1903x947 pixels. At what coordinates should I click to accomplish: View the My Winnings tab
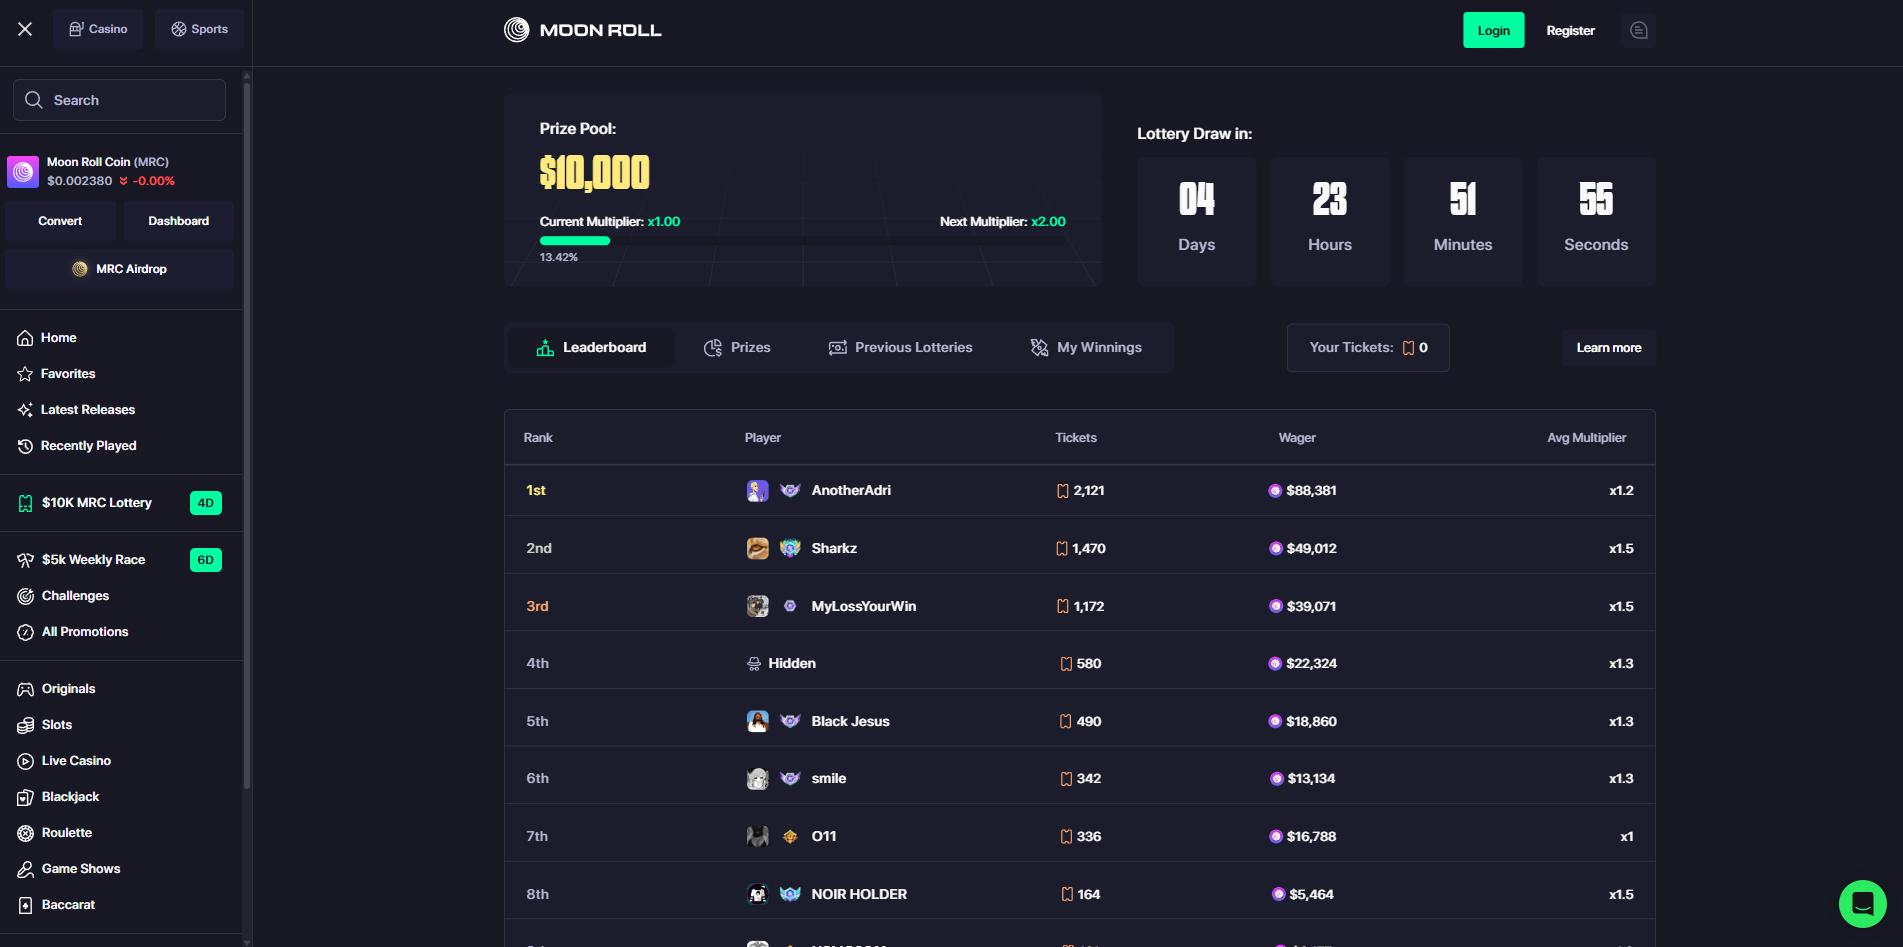click(x=1086, y=348)
